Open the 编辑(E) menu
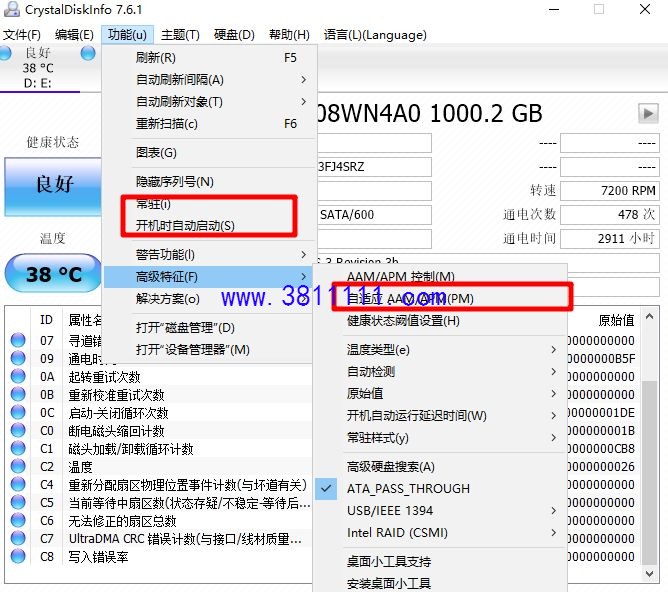This screenshot has width=668, height=592. (x=74, y=34)
